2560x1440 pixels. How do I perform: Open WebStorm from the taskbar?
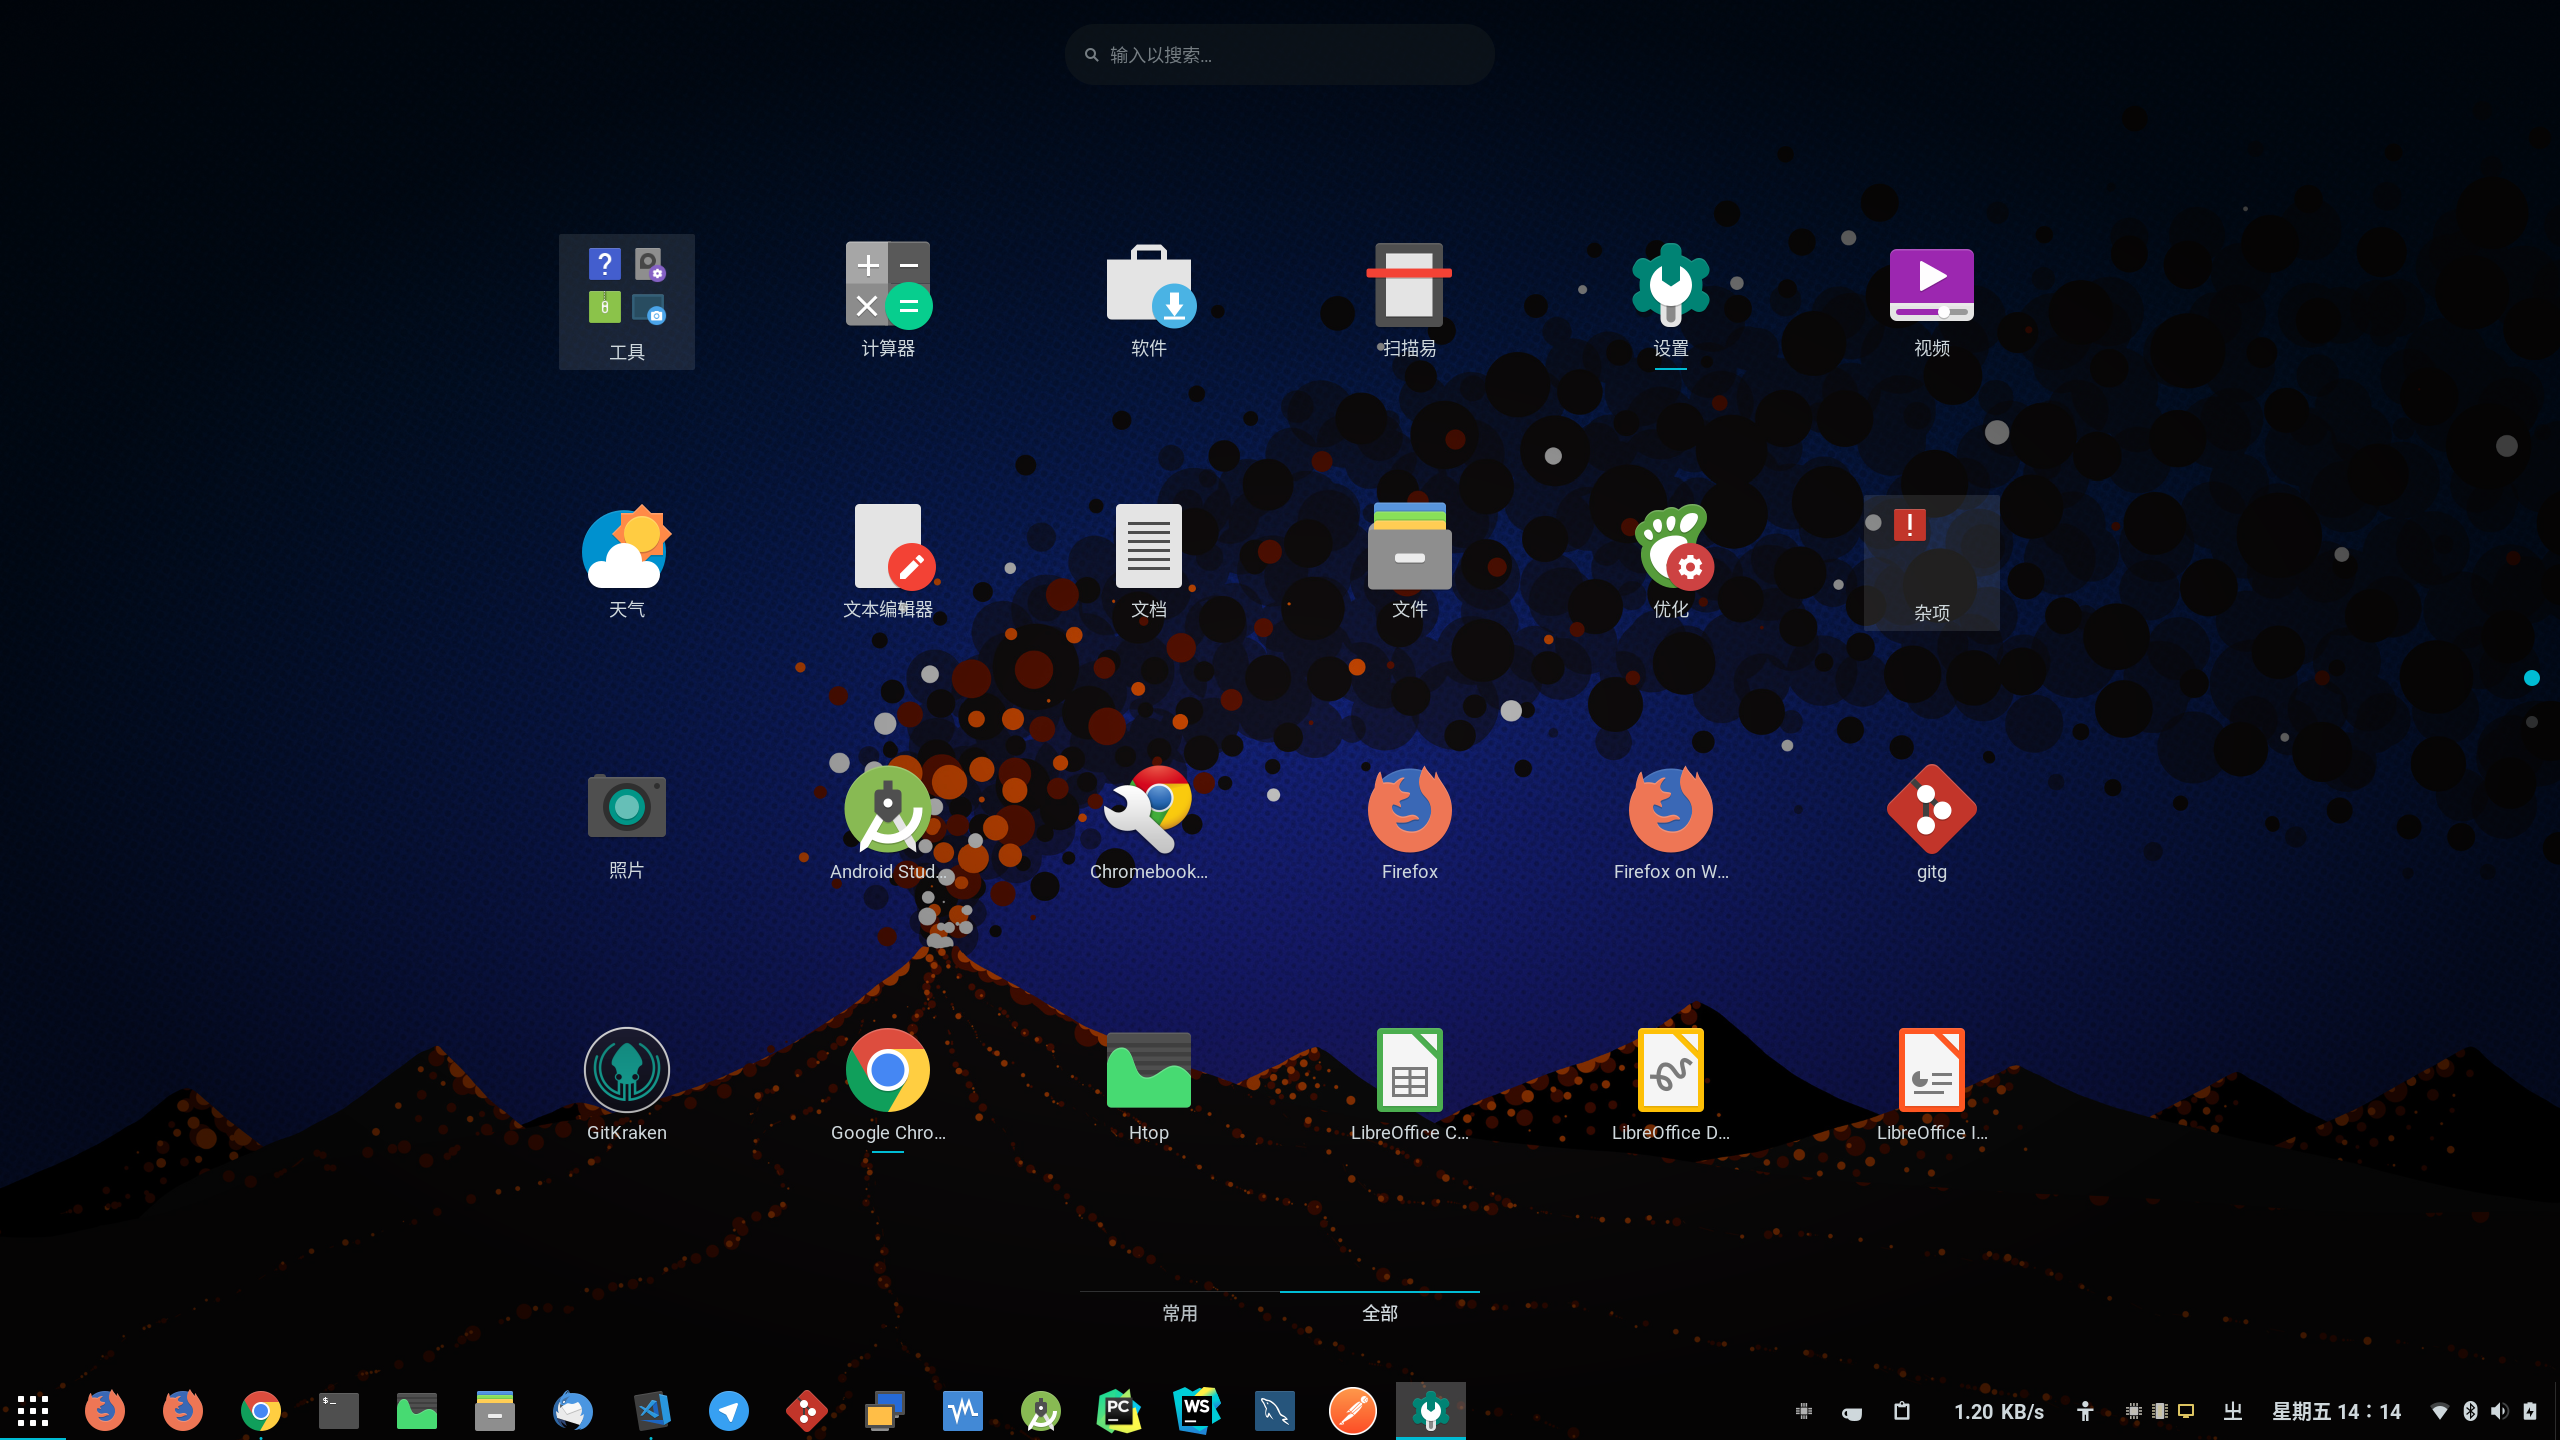tap(1197, 1411)
